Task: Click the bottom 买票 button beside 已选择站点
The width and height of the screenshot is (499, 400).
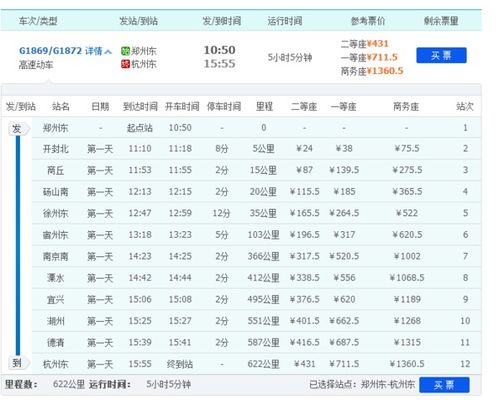Action: (444, 385)
